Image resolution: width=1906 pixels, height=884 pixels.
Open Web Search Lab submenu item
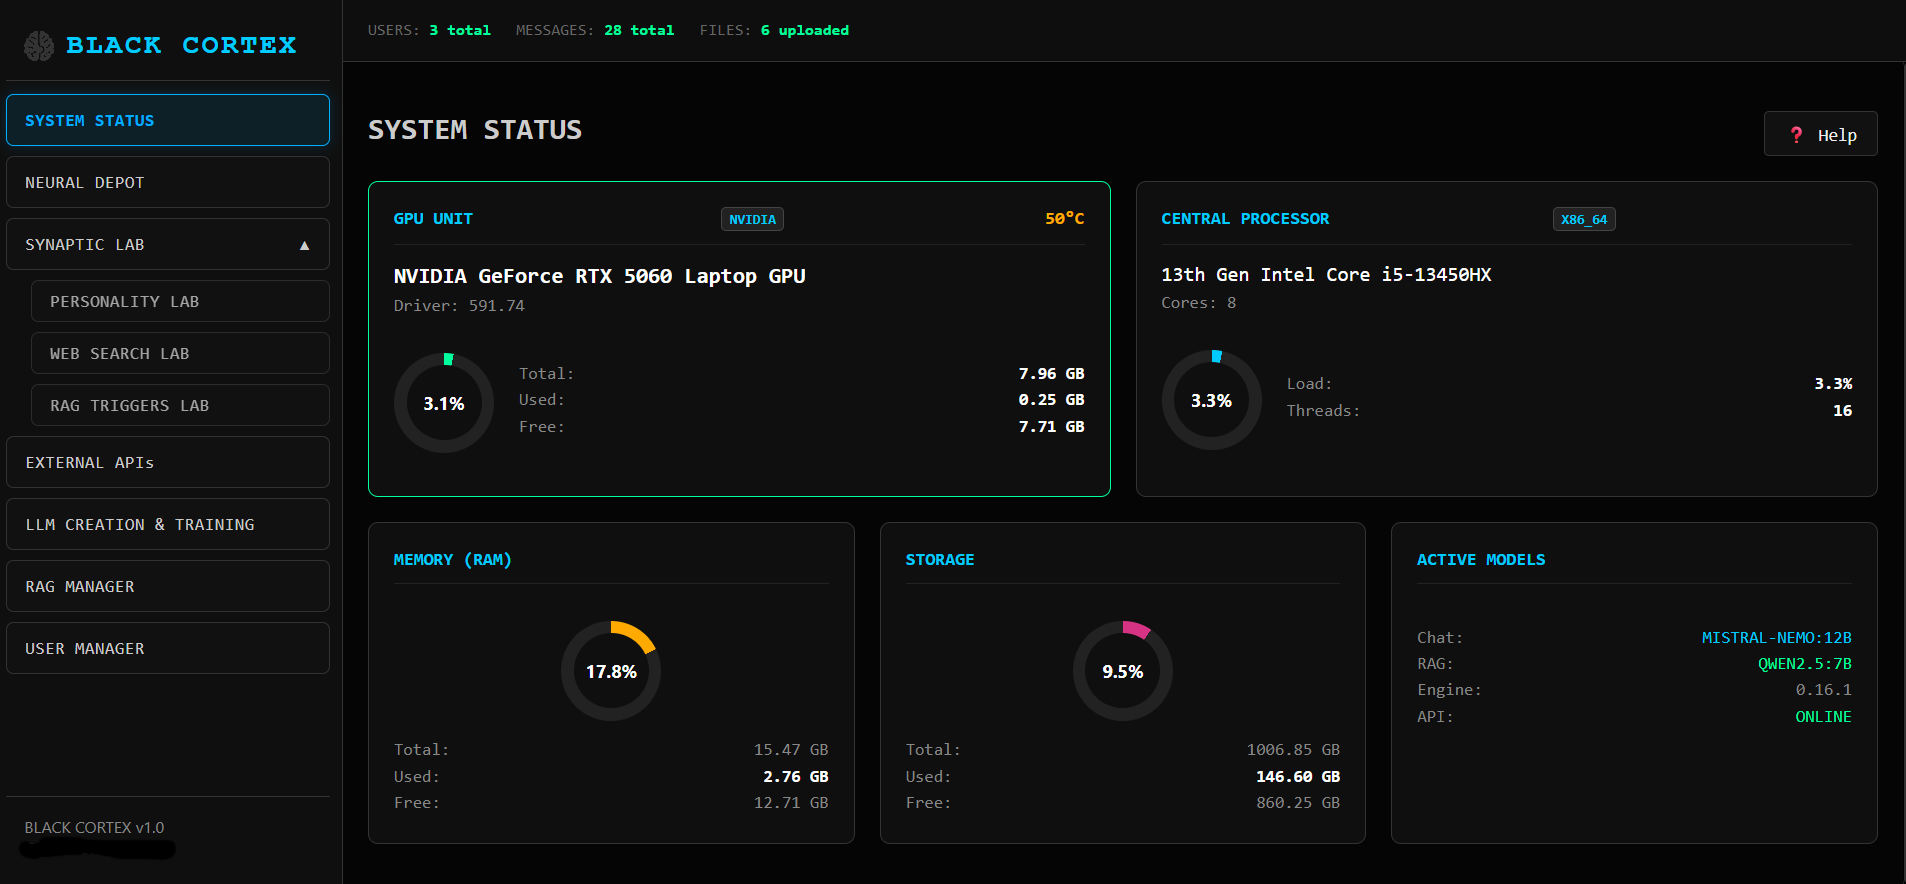click(x=180, y=354)
